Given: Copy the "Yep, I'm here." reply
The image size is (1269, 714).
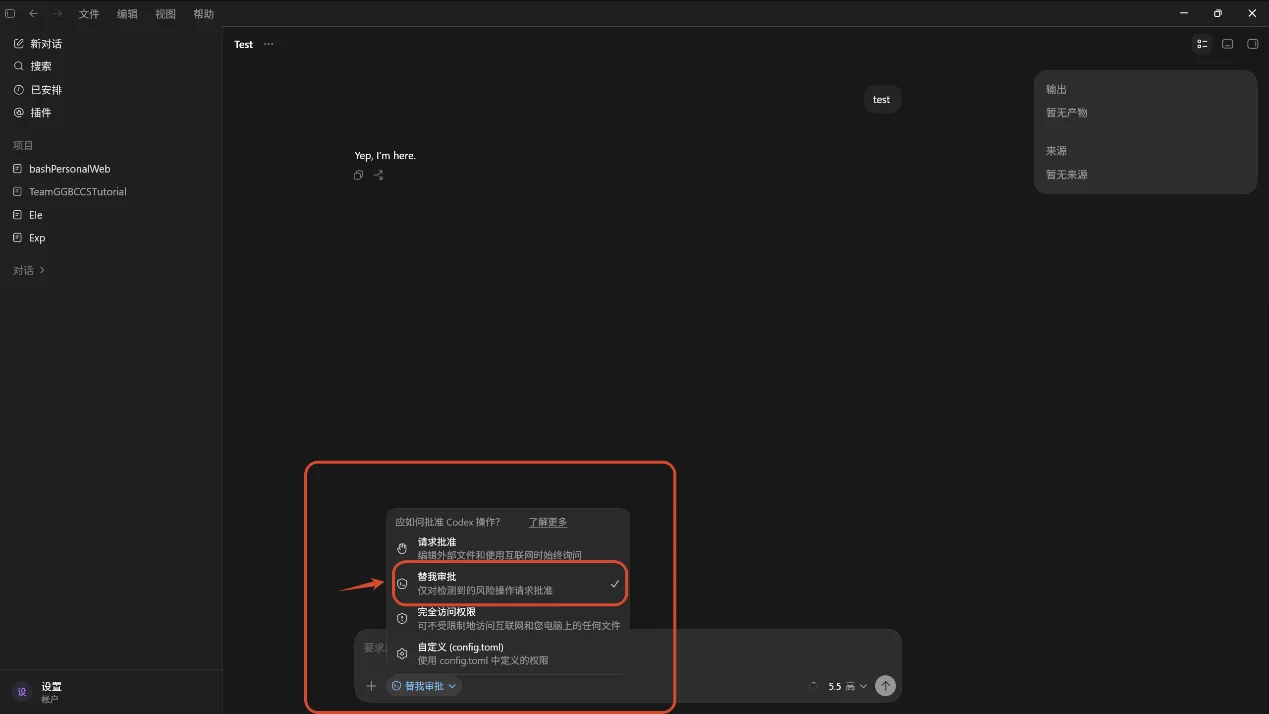Looking at the screenshot, I should coord(358,176).
